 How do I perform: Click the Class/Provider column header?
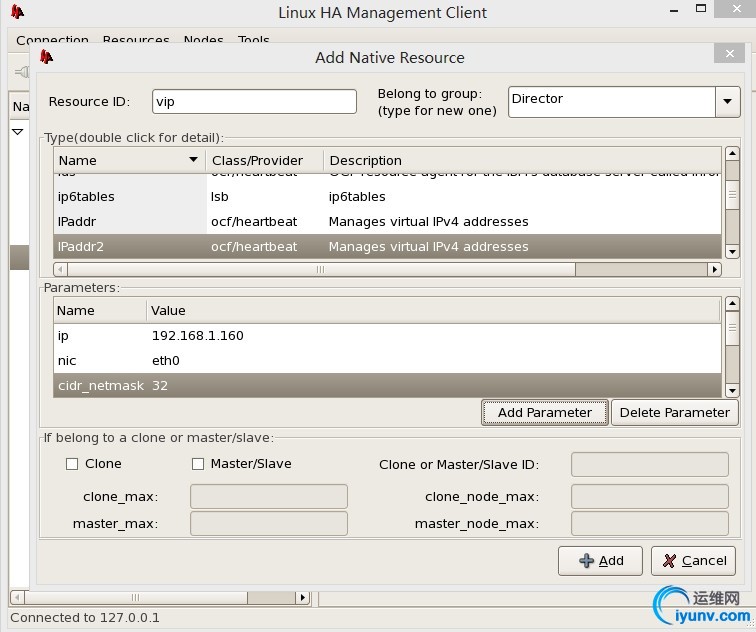[x=265, y=160]
